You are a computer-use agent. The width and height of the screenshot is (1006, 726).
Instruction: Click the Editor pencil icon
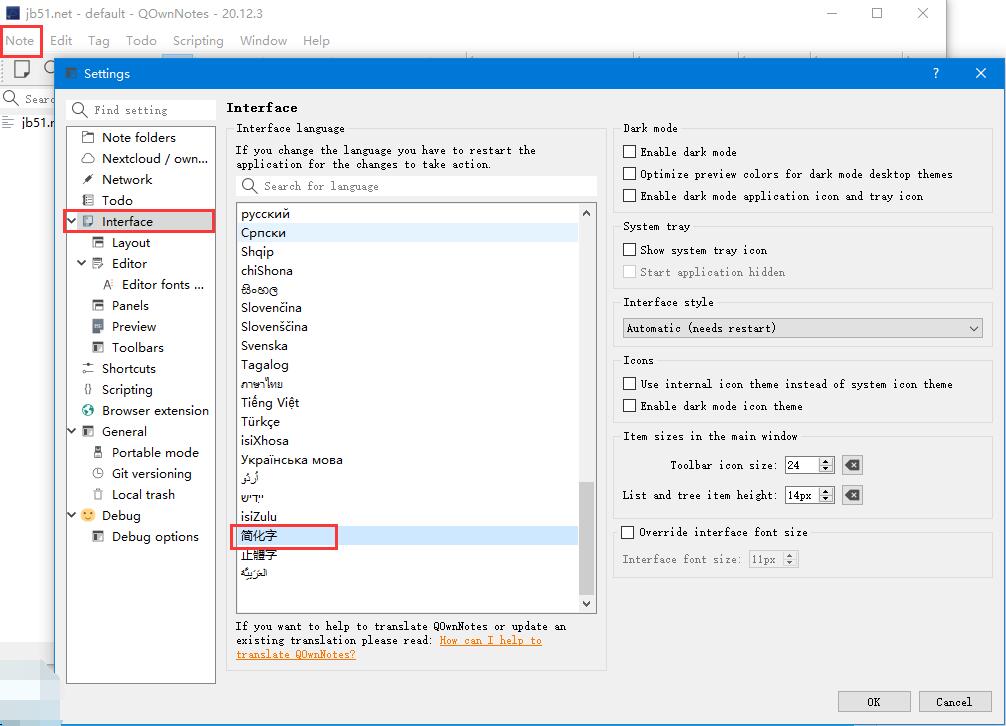98,264
